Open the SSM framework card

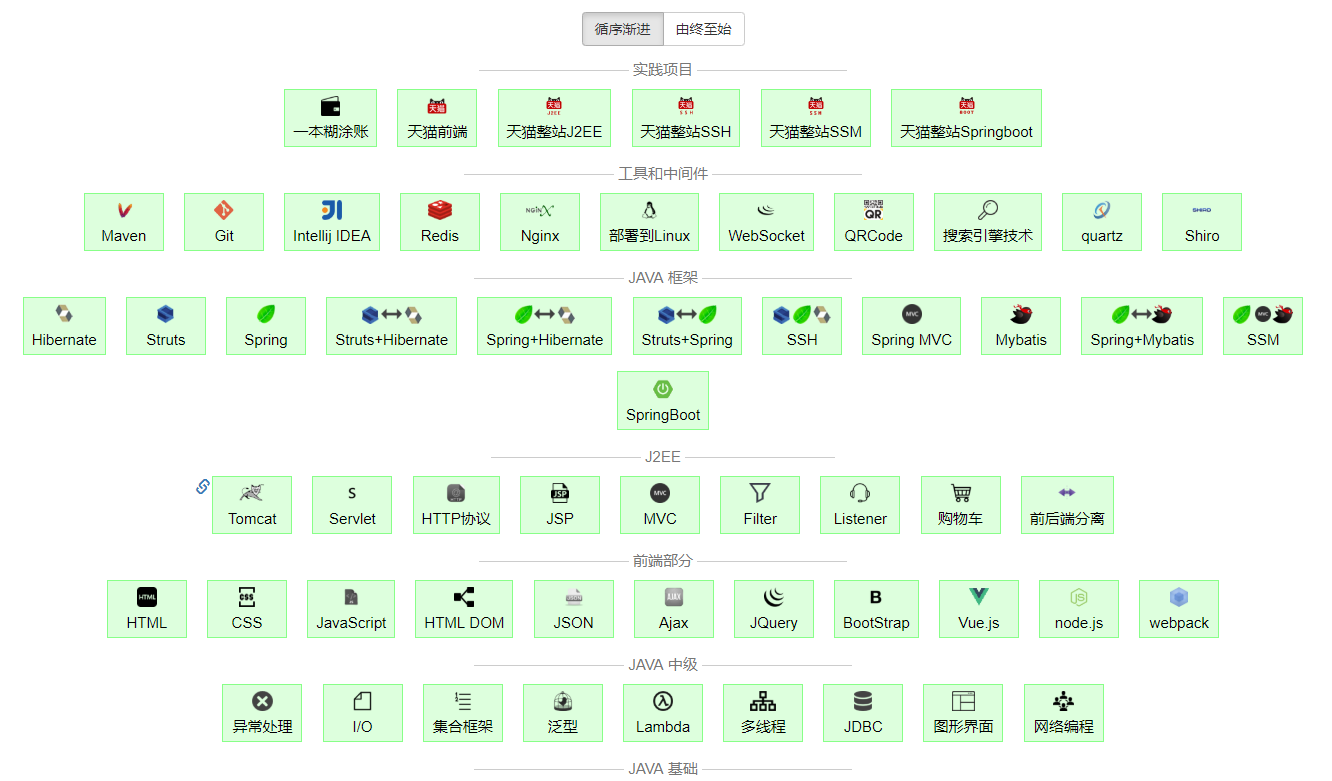tap(1263, 326)
